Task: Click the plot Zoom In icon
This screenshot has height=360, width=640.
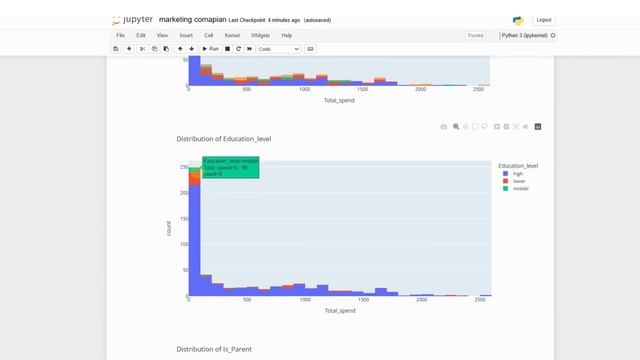Action: (x=497, y=127)
